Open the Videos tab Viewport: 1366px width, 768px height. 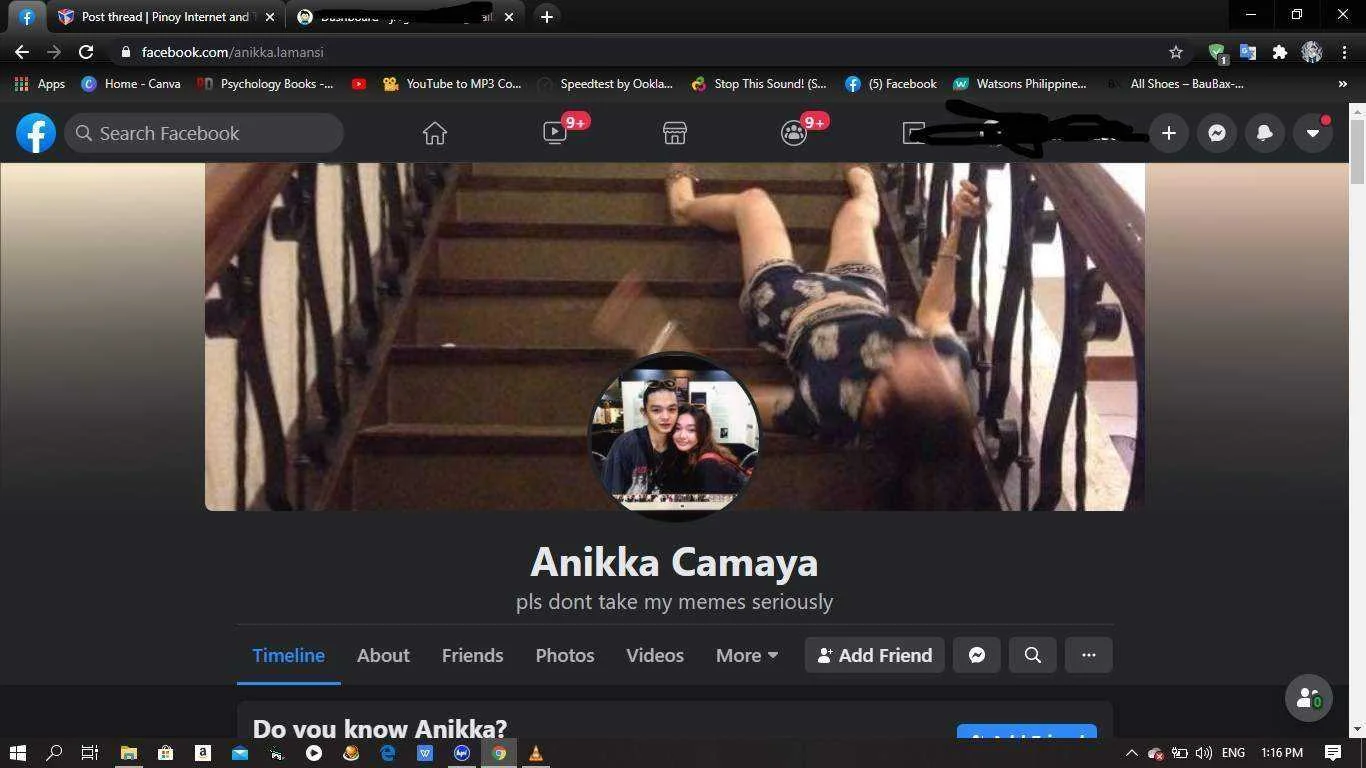pyautogui.click(x=655, y=655)
